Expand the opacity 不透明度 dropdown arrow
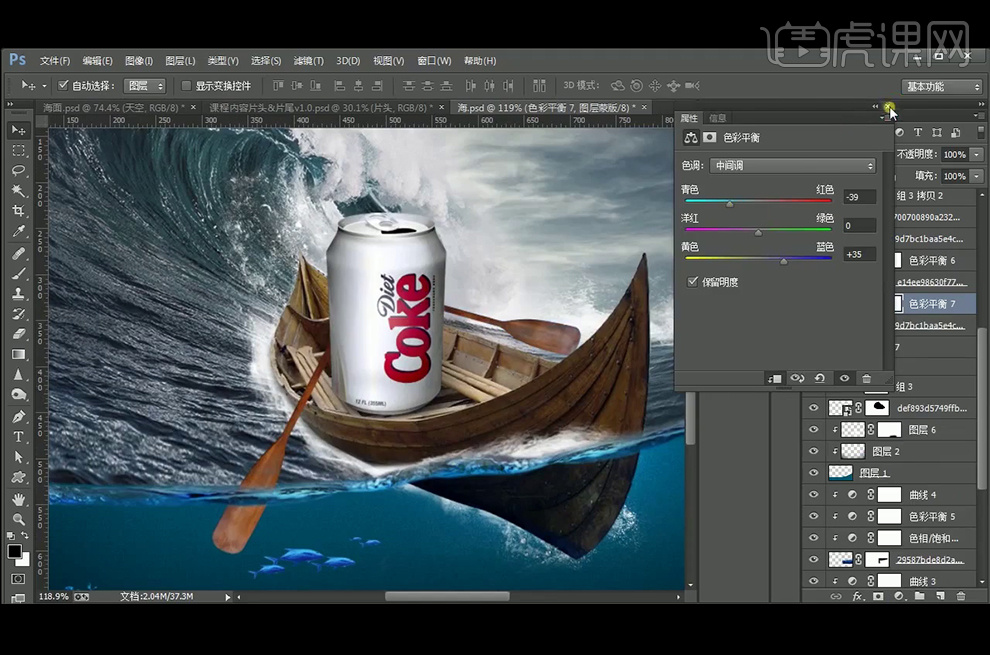This screenshot has height=655, width=990. (x=976, y=155)
